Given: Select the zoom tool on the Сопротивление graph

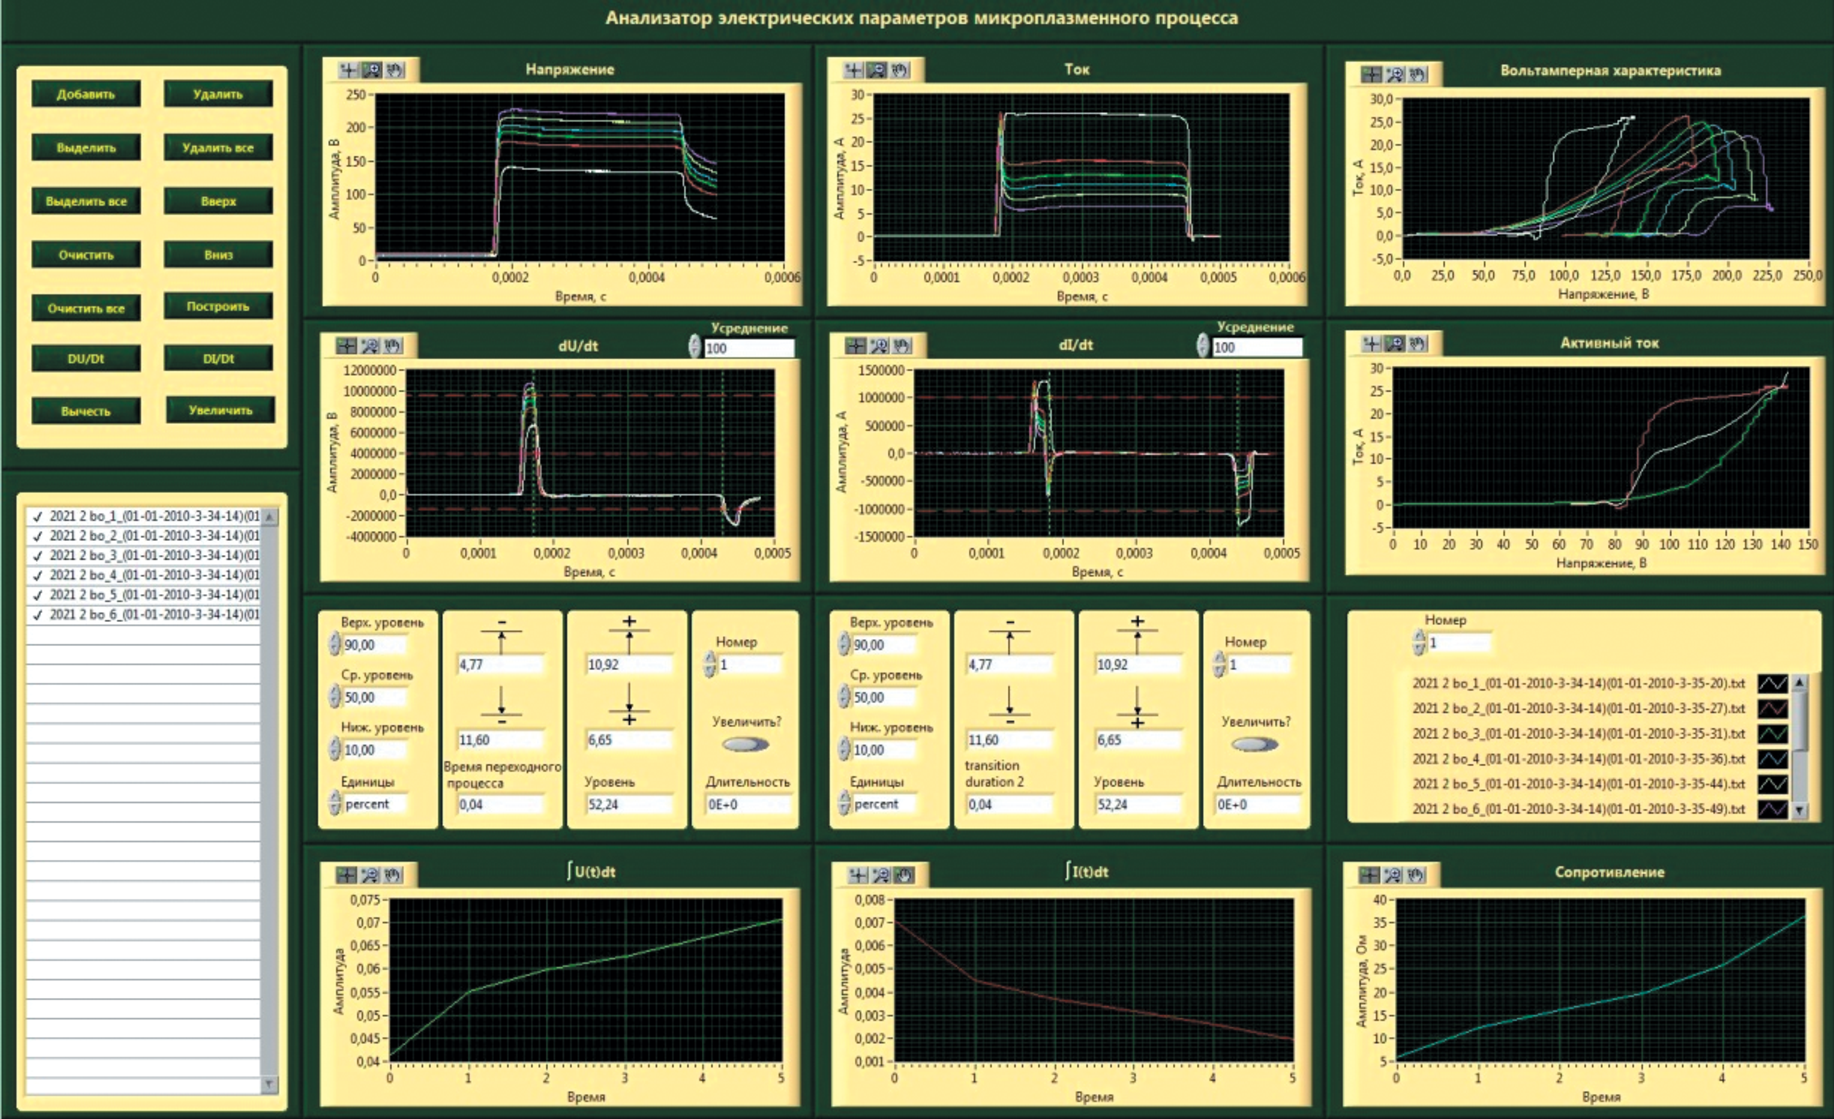Looking at the screenshot, I should (1393, 875).
